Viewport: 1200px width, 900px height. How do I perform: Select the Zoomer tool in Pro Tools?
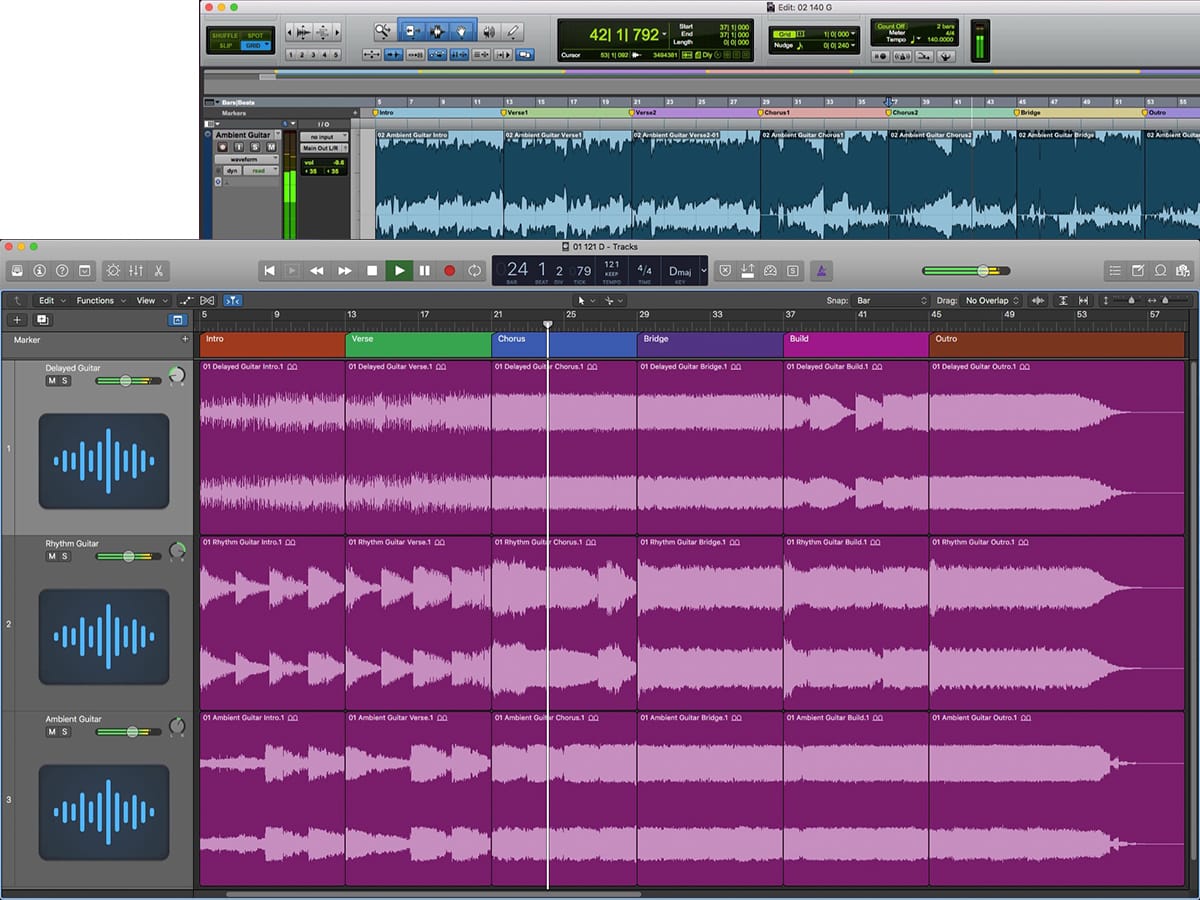(x=383, y=31)
